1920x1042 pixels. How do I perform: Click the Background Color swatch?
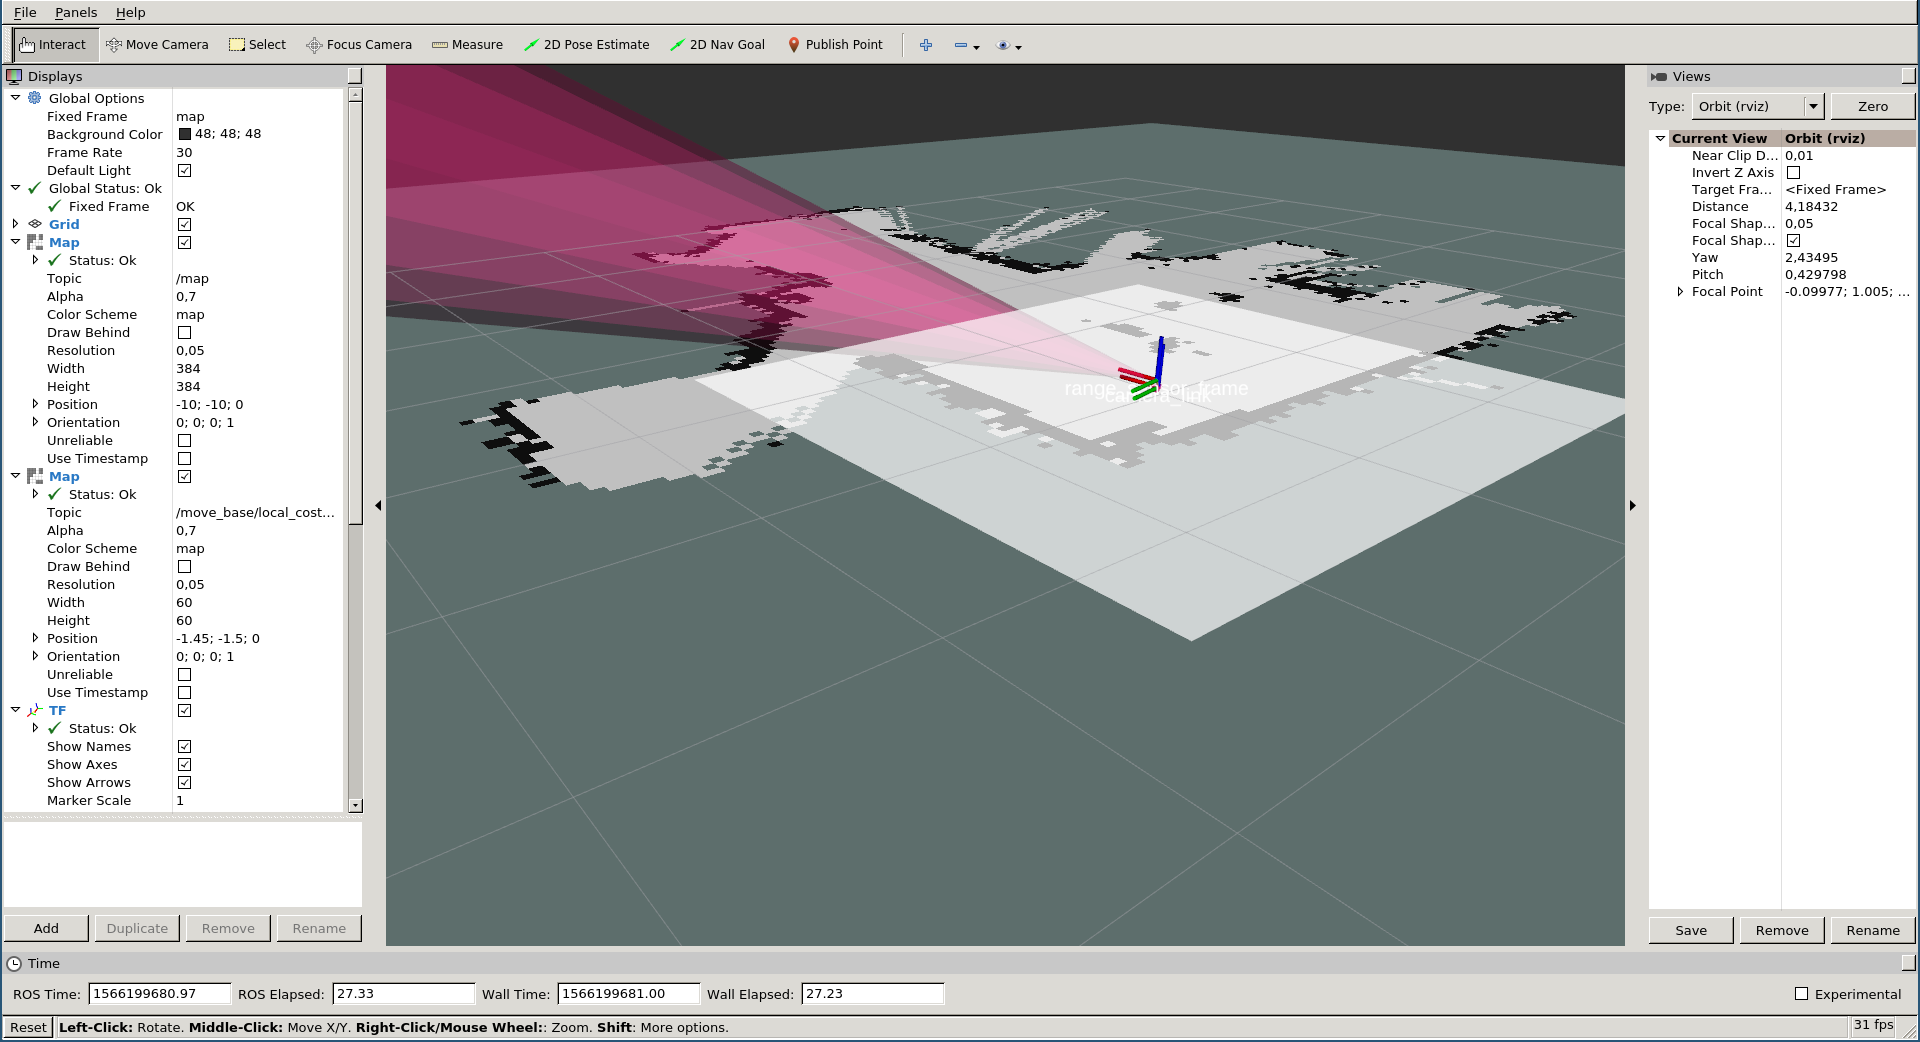pos(184,134)
